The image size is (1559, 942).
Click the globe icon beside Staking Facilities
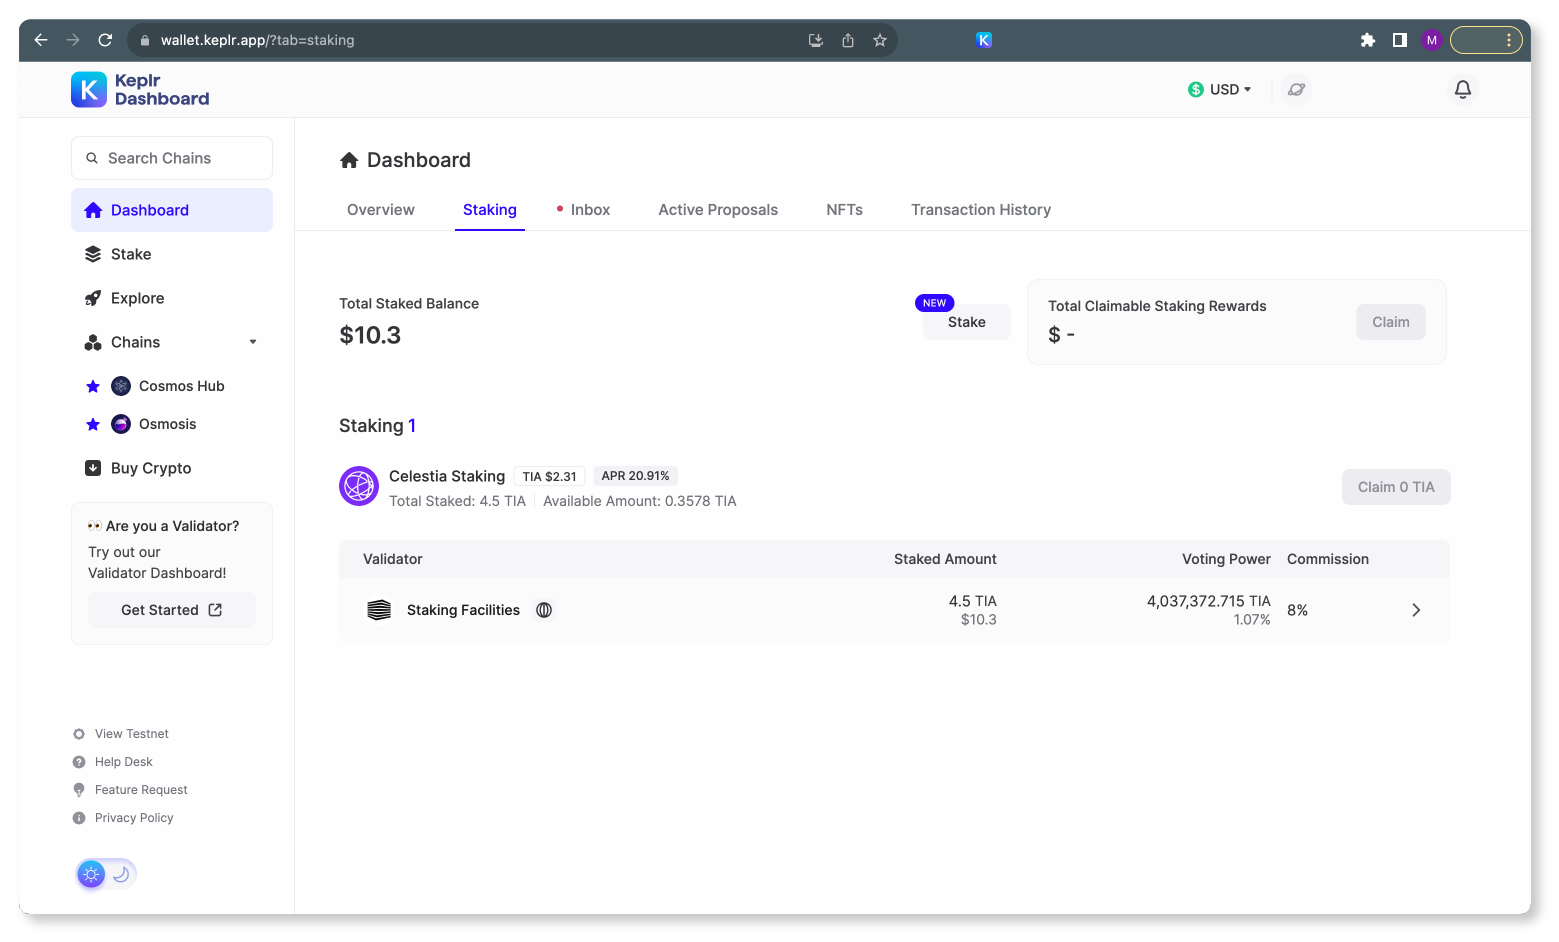(544, 610)
